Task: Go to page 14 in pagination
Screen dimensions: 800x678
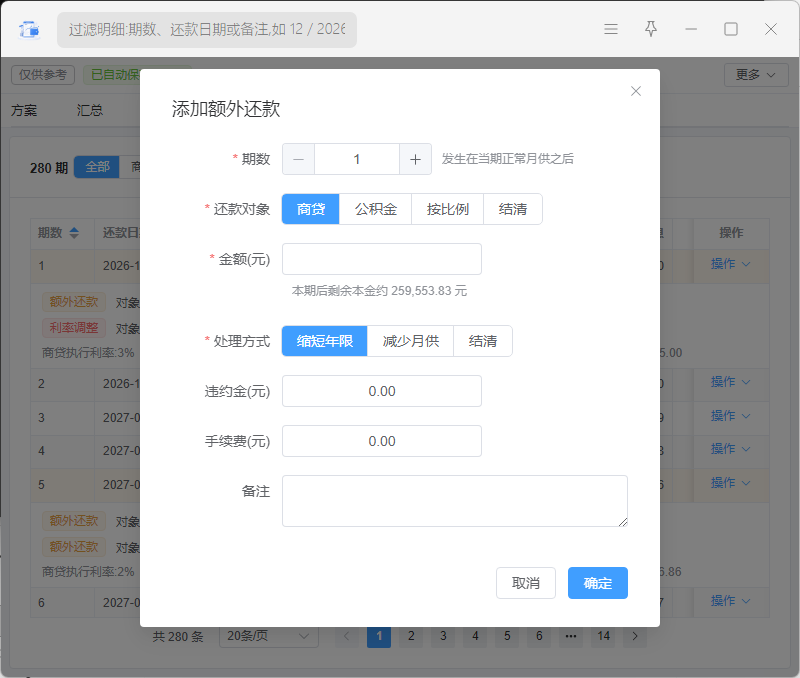Action: [x=604, y=636]
